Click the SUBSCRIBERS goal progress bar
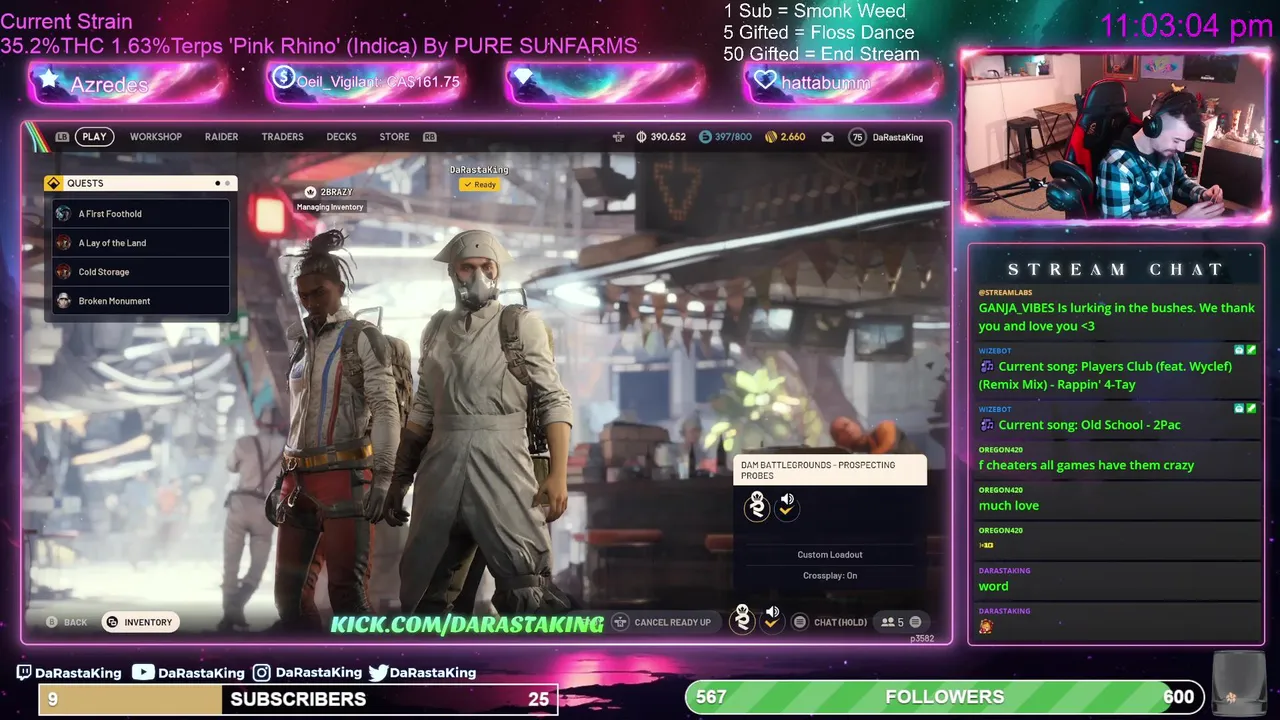Screen dimensions: 1280x720 298,699
